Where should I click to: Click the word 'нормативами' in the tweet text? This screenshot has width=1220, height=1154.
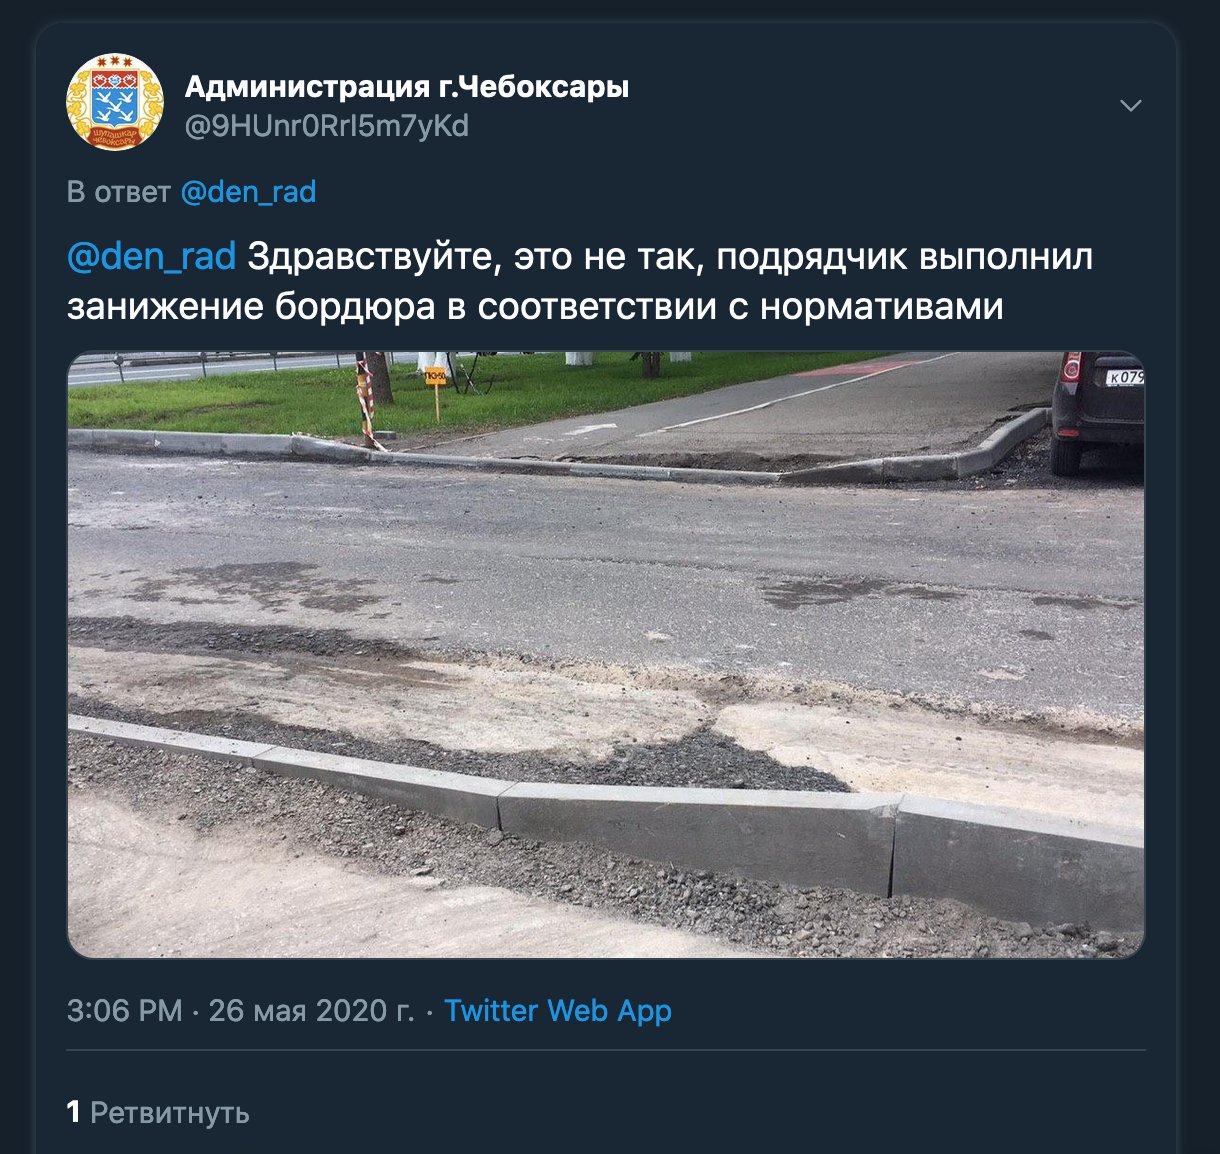coord(882,306)
